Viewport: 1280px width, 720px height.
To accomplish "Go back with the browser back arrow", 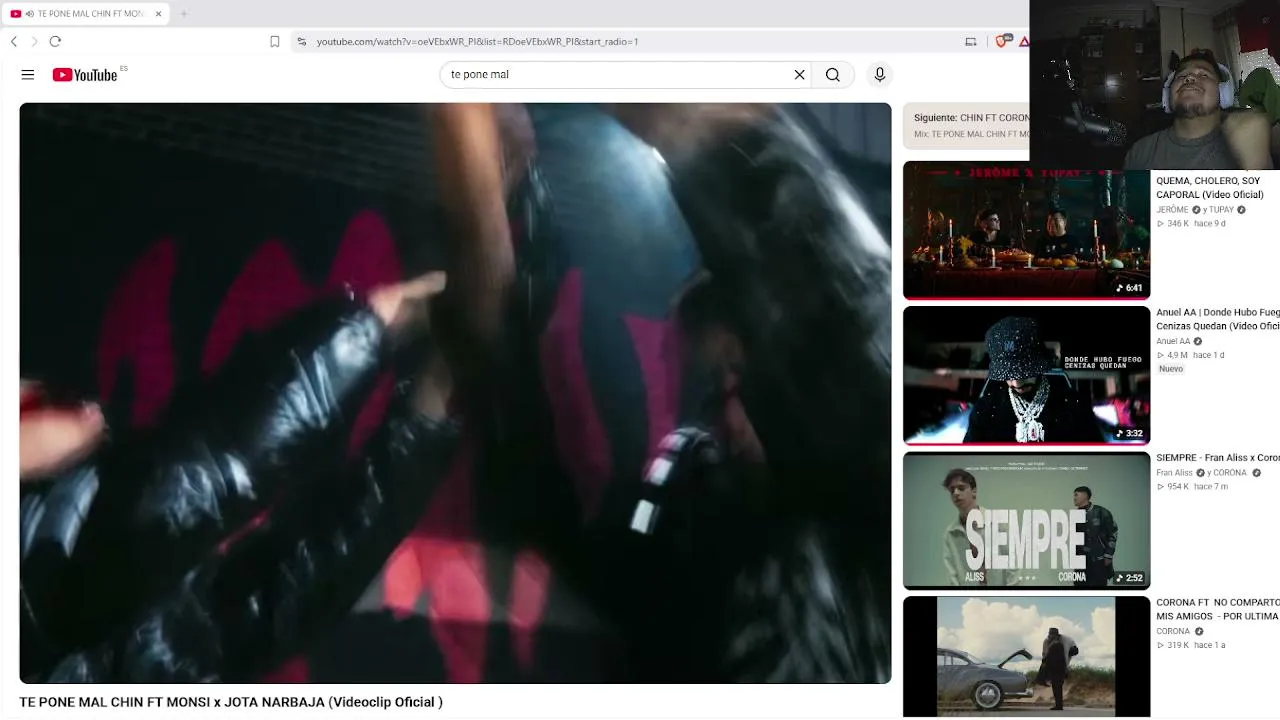I will pos(14,41).
